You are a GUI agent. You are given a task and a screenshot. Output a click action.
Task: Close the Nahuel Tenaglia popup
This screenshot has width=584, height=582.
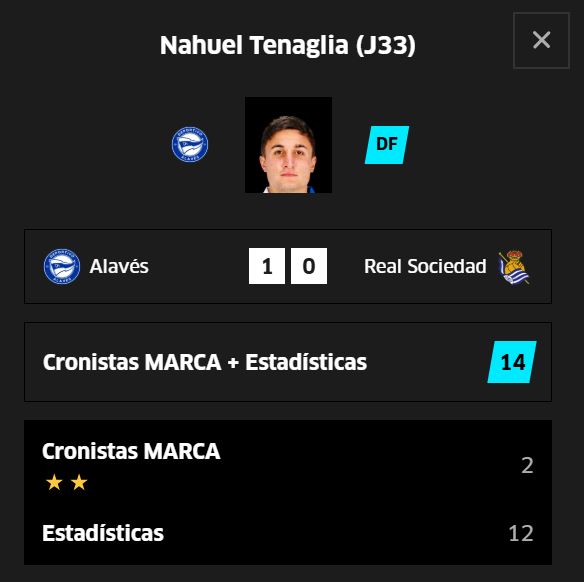coord(541,40)
